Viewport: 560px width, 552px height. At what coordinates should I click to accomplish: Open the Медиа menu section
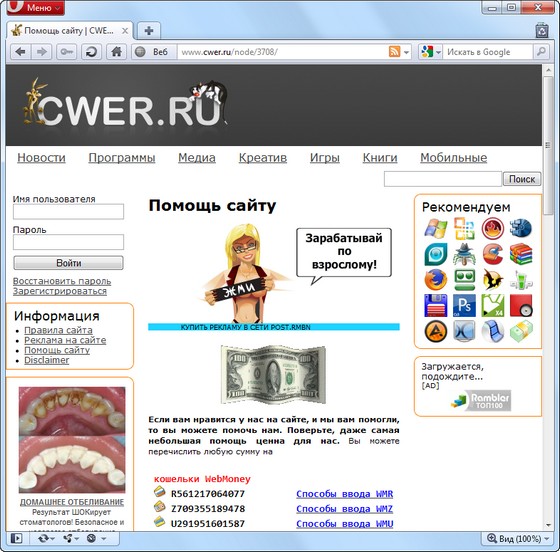click(197, 157)
